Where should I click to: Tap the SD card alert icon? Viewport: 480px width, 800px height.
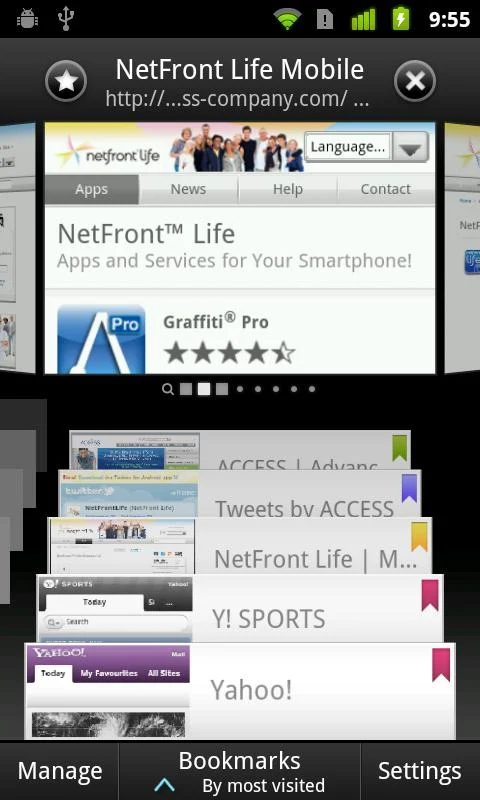[325, 19]
